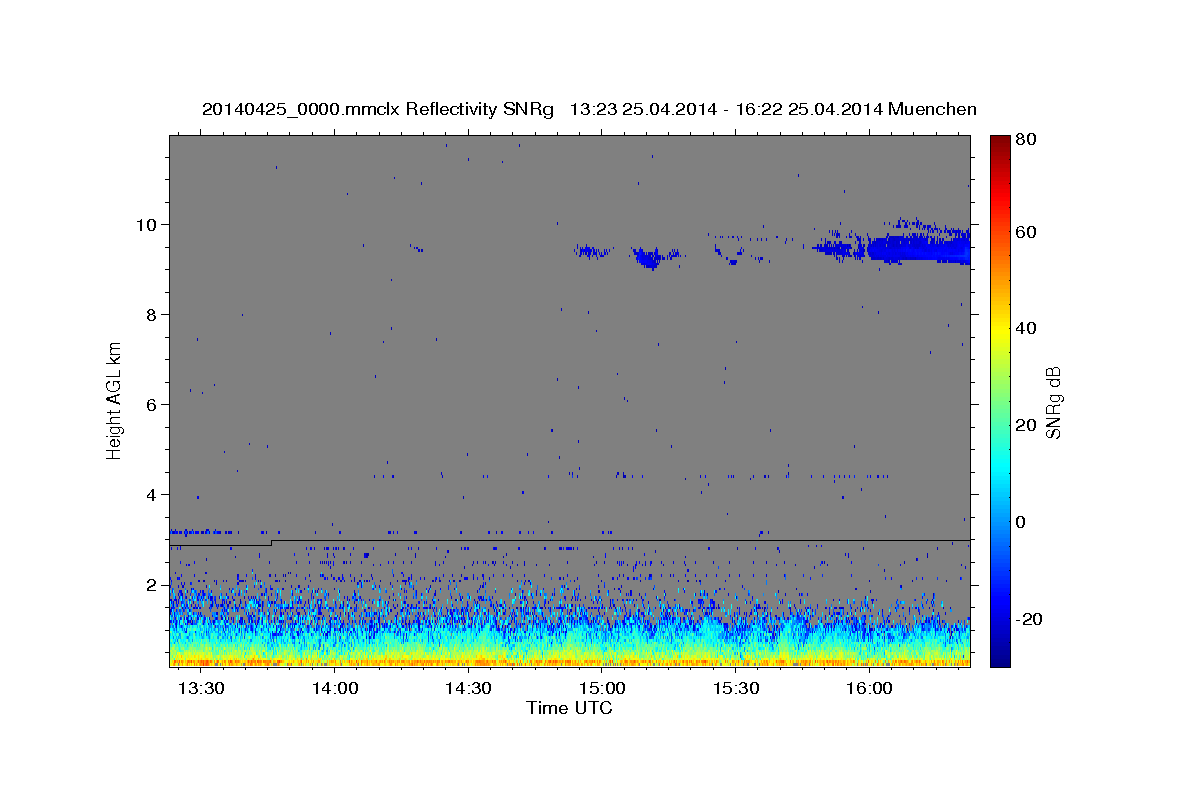Click the '14:30' time axis label
Image resolution: width=1200 pixels, height=800 pixels.
tap(469, 689)
